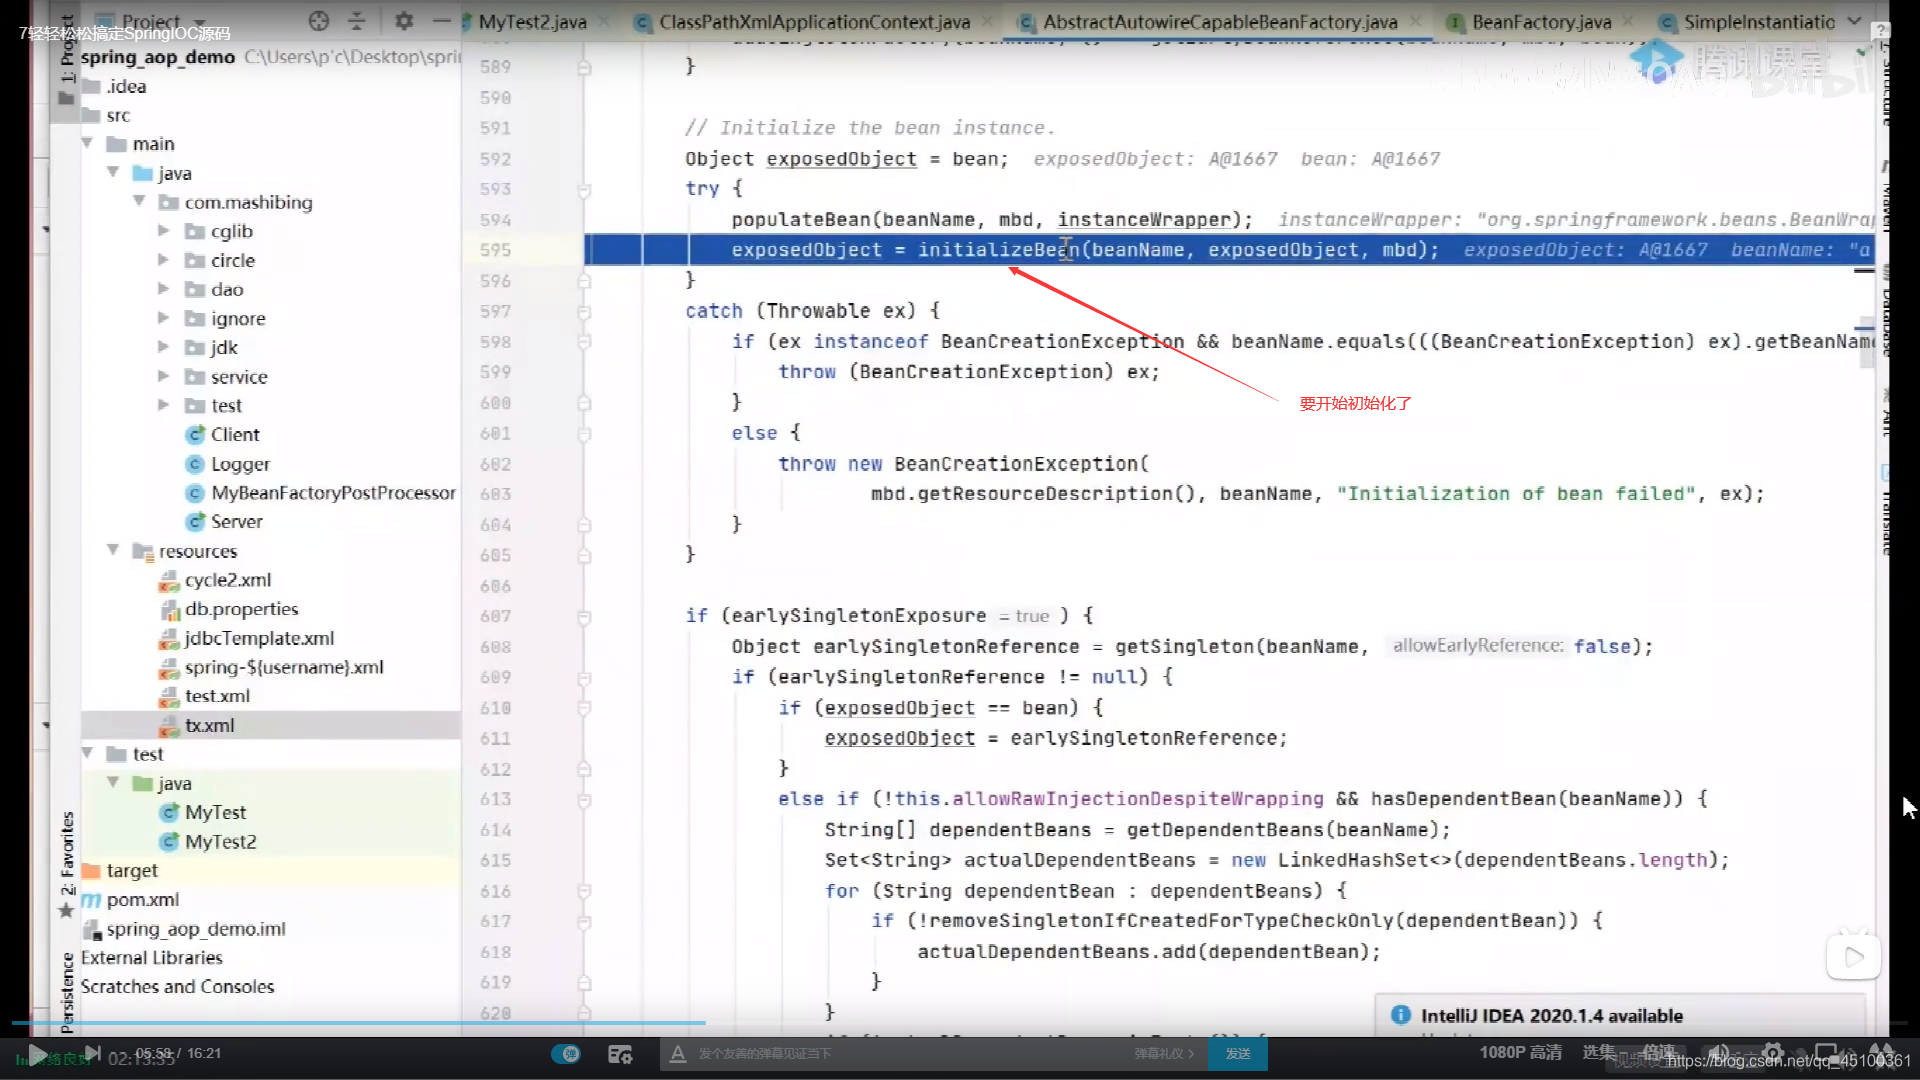
Task: Toggle the danmaku comments switch
Action: click(566, 1054)
